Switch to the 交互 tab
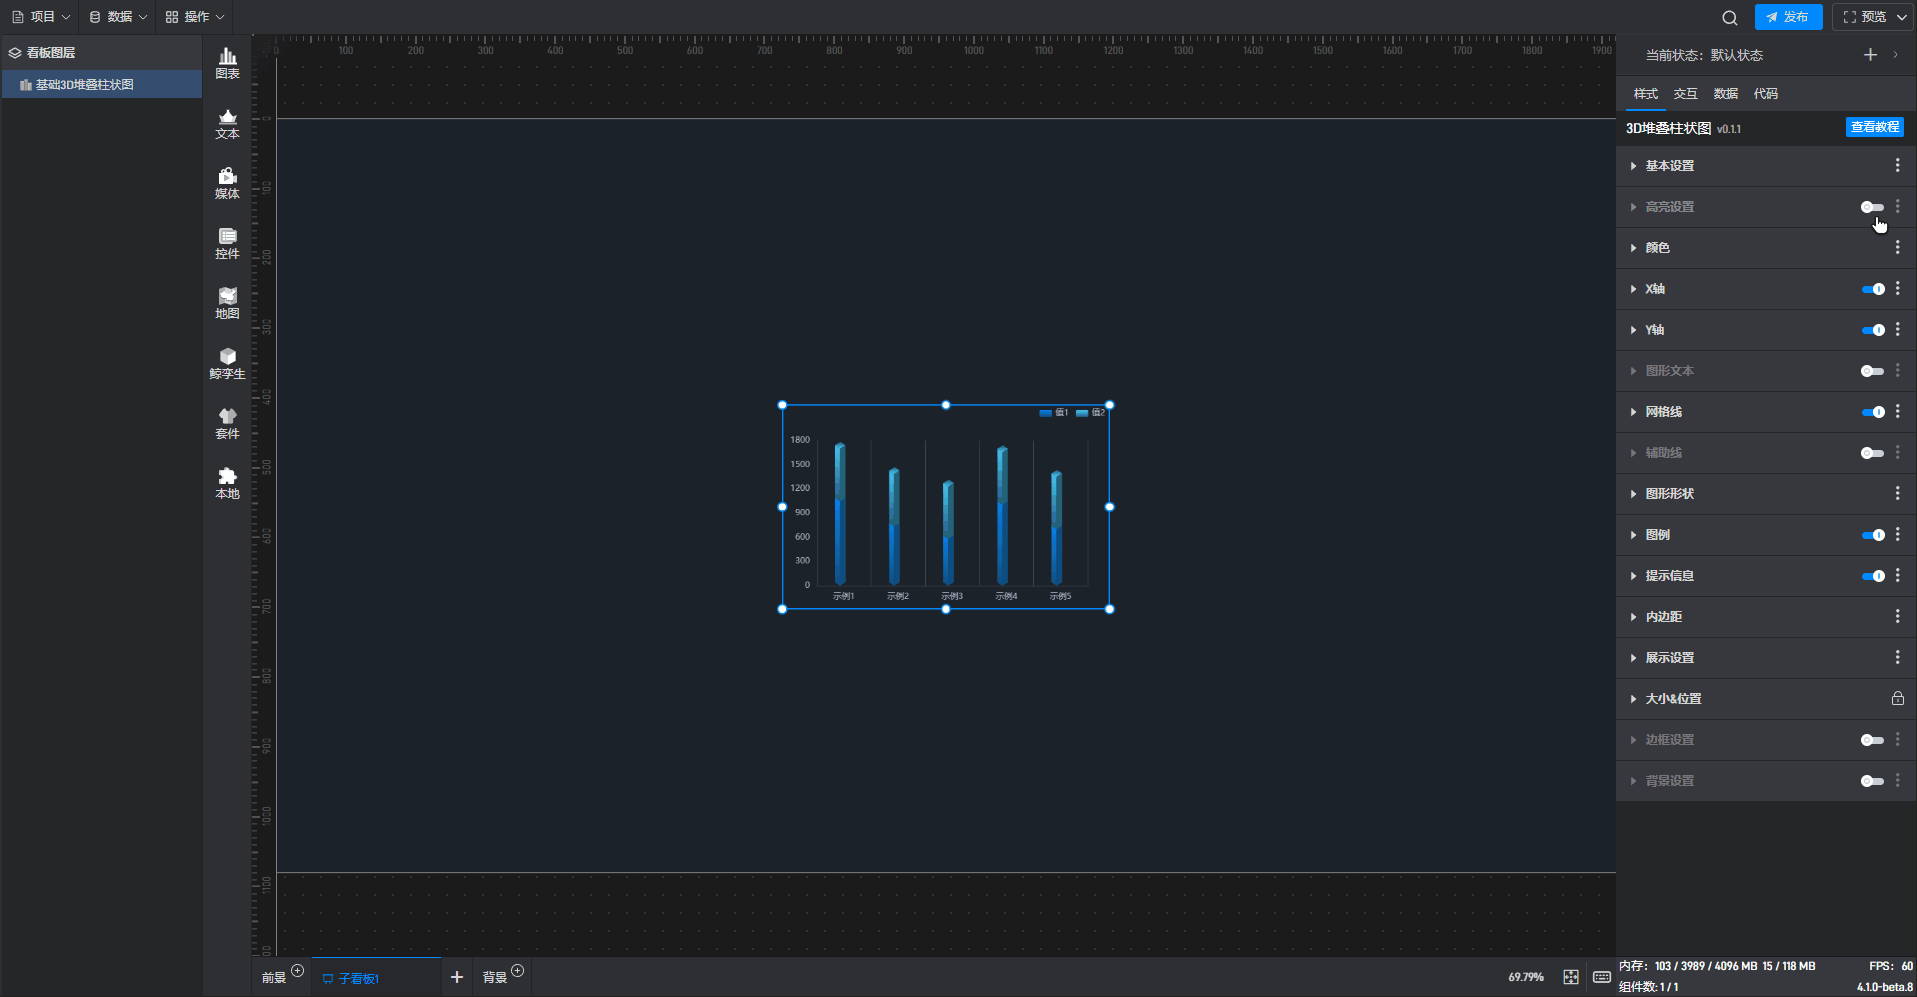1917x997 pixels. pos(1686,94)
